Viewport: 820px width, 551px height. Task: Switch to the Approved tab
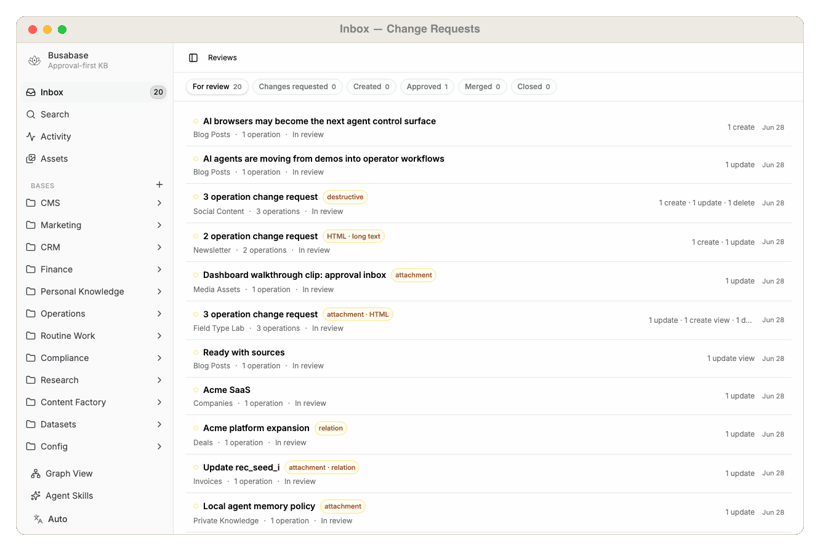tap(427, 87)
